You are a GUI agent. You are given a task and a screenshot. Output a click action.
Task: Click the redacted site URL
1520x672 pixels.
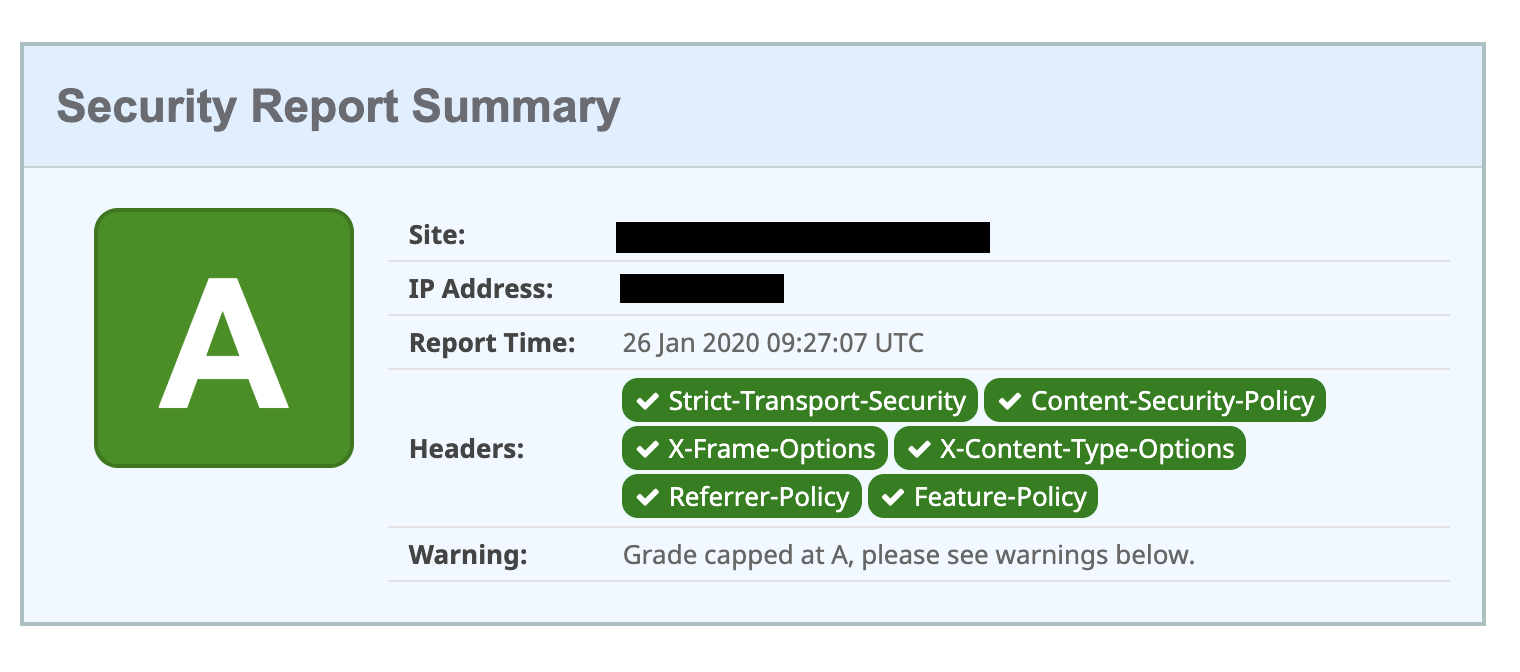pyautogui.click(x=803, y=237)
